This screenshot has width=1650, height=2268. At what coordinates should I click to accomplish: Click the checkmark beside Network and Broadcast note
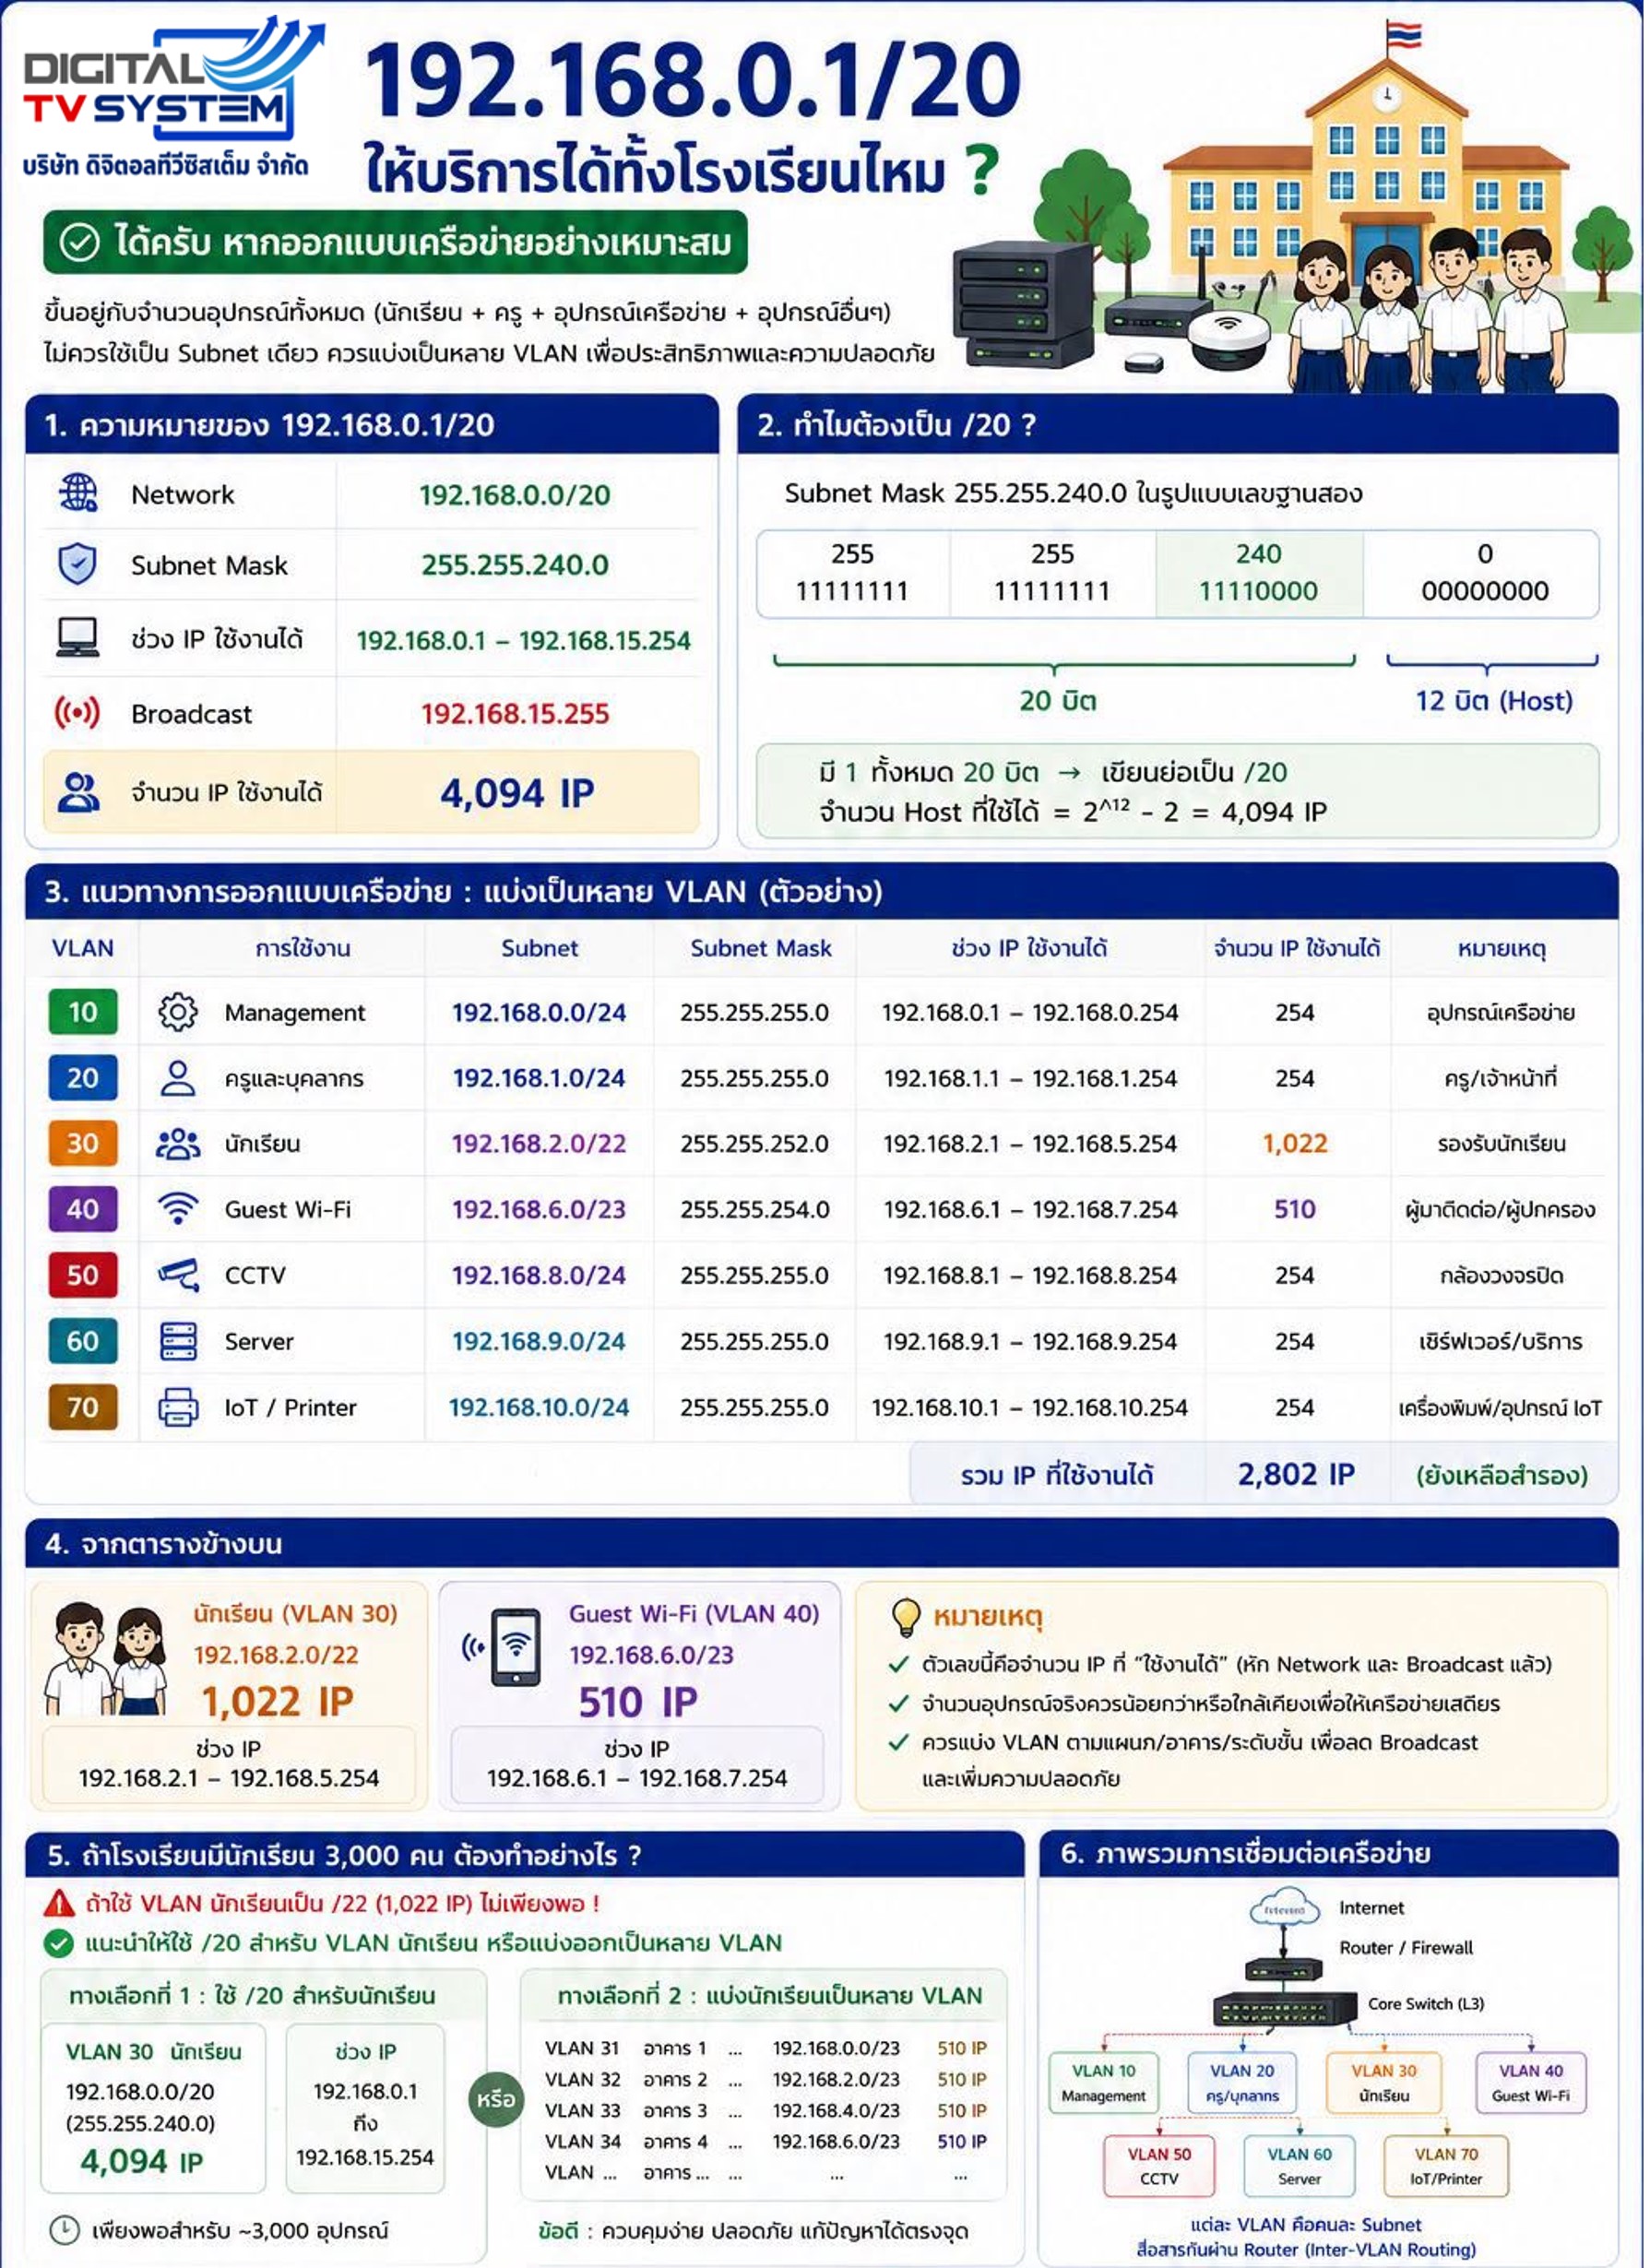pos(899,1664)
